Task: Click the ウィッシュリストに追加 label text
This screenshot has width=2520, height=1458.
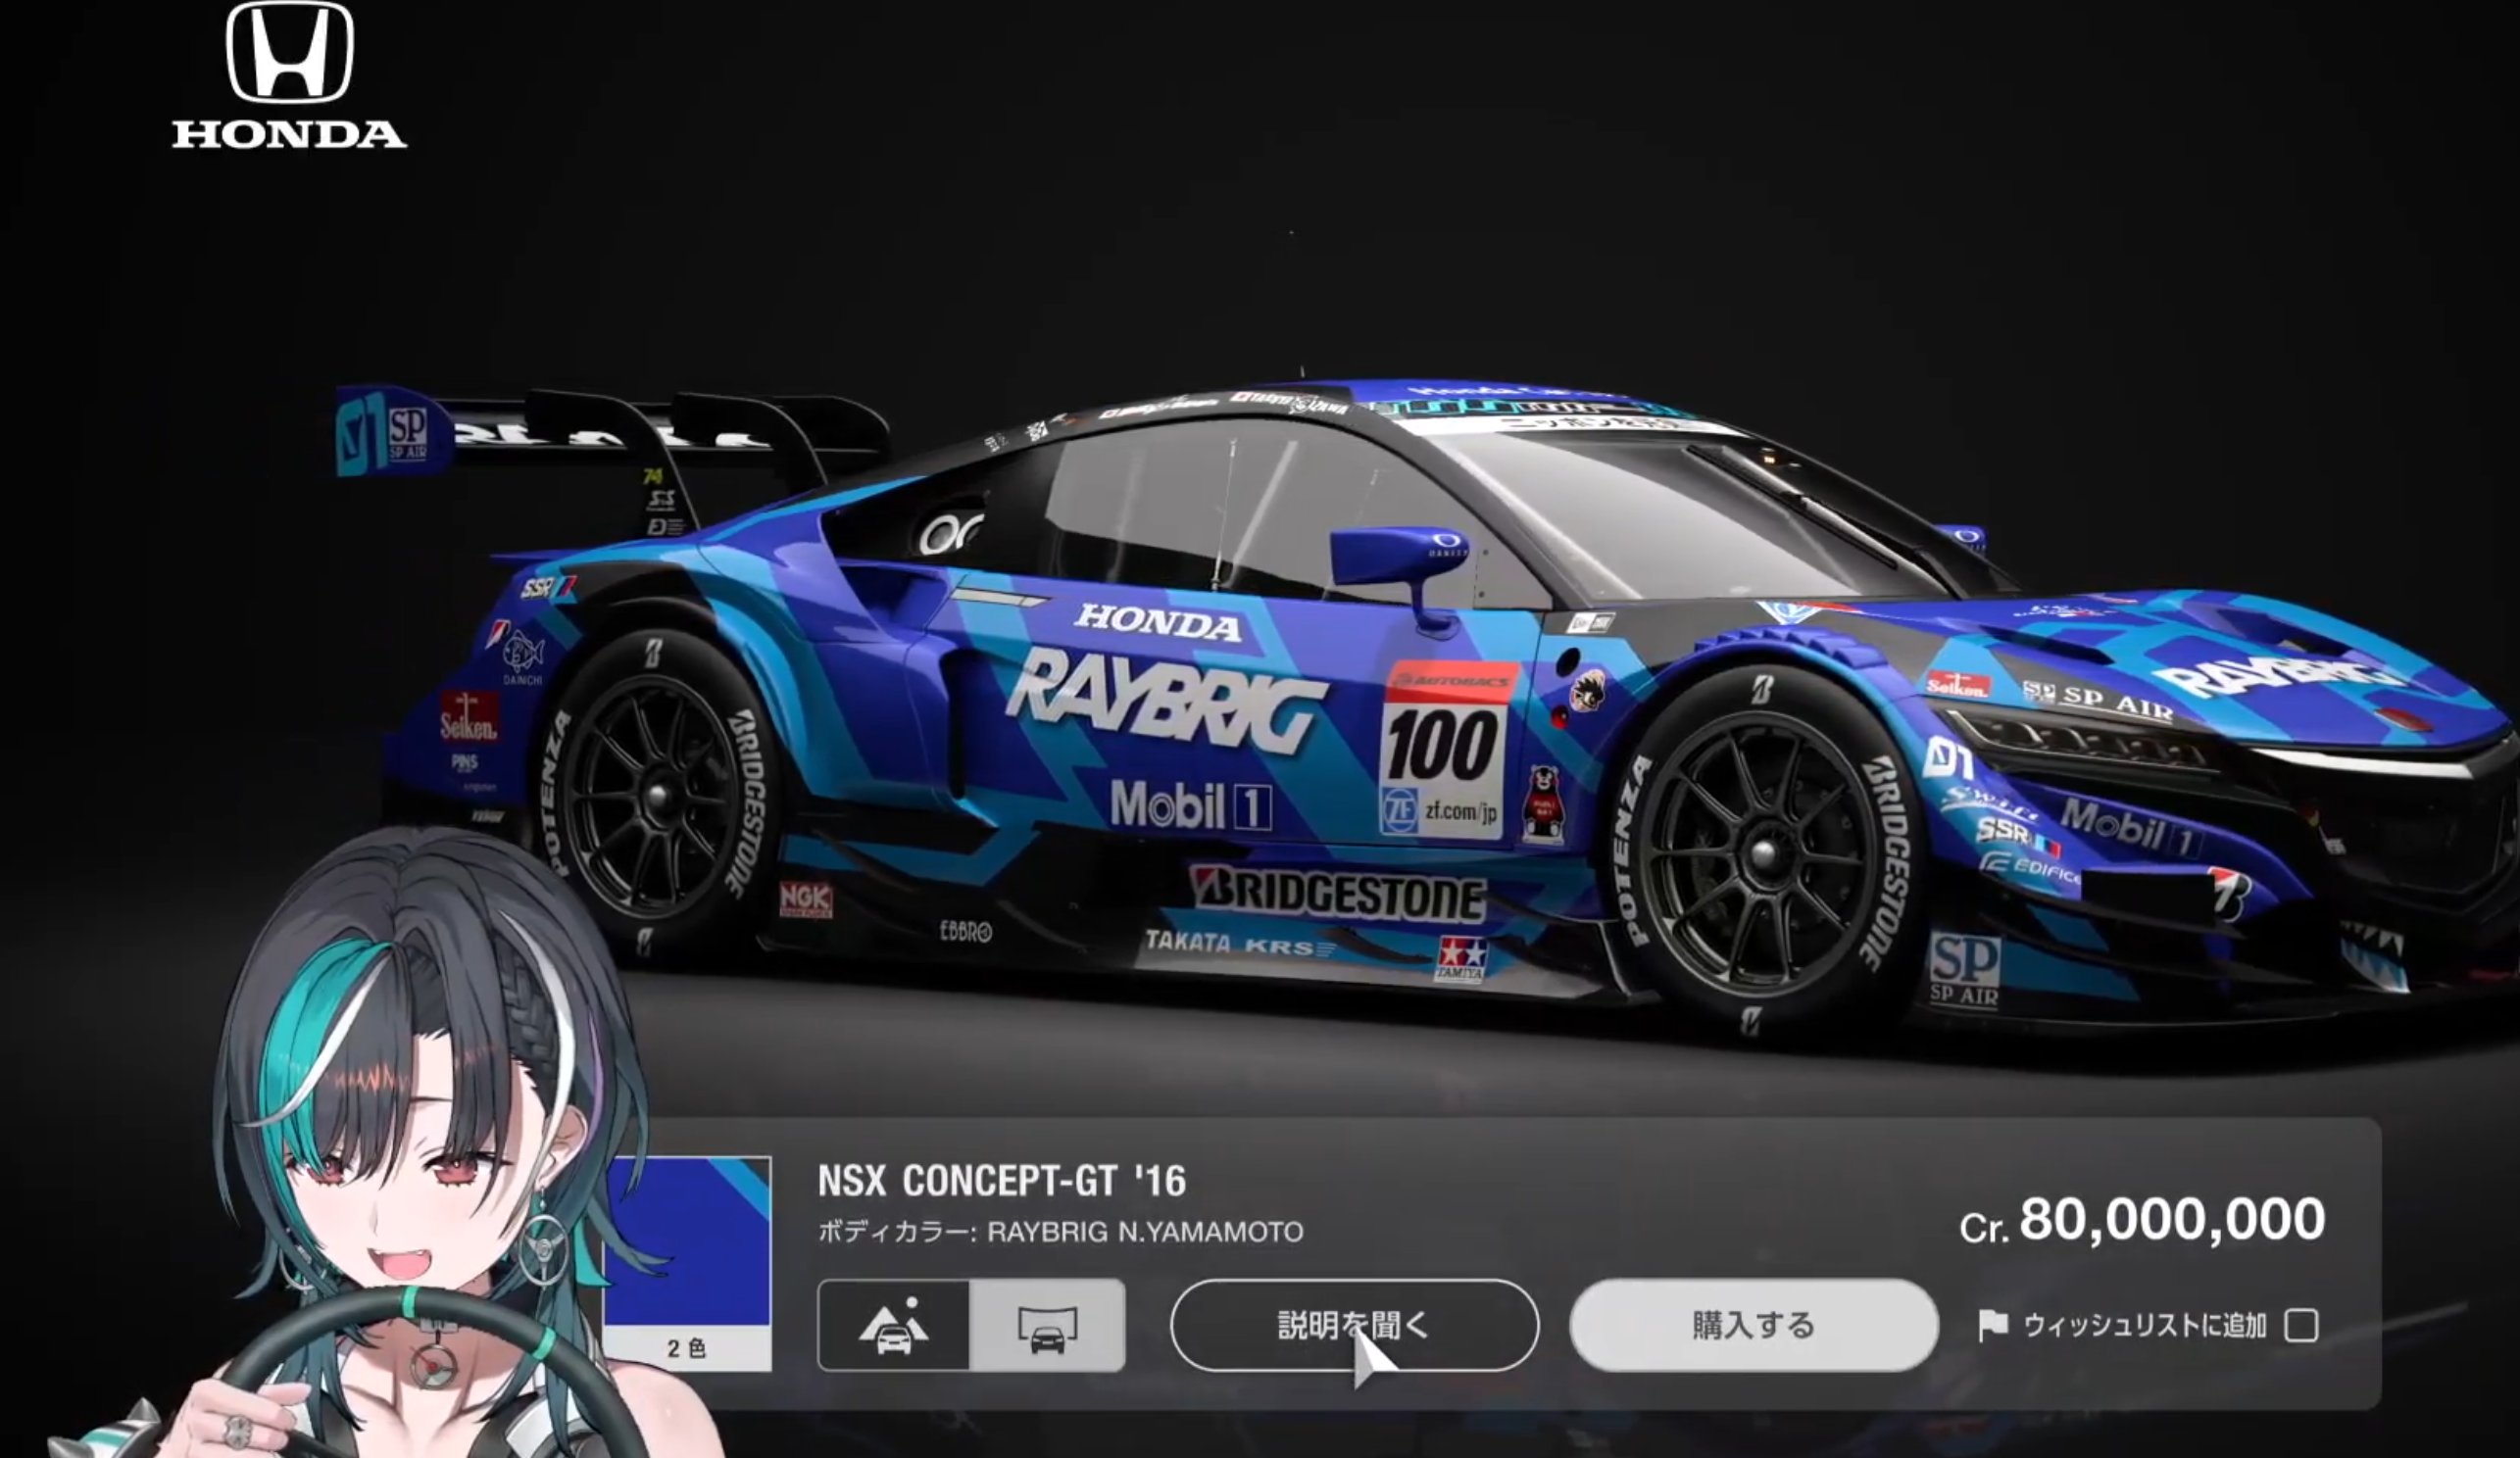Action: tap(2144, 1325)
